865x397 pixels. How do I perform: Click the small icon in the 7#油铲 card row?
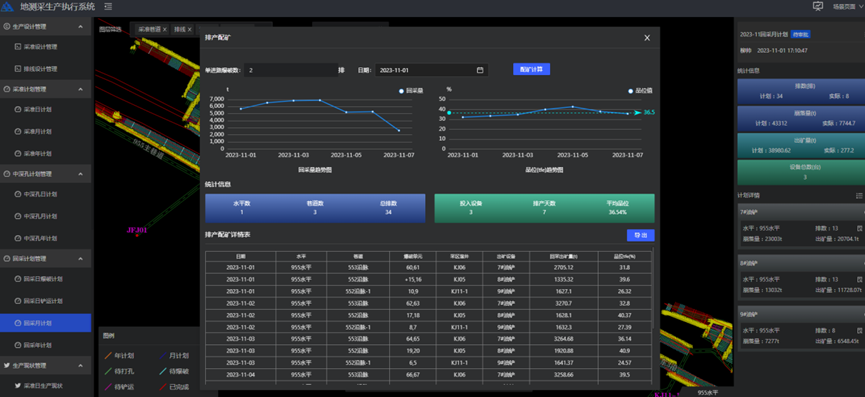[859, 228]
